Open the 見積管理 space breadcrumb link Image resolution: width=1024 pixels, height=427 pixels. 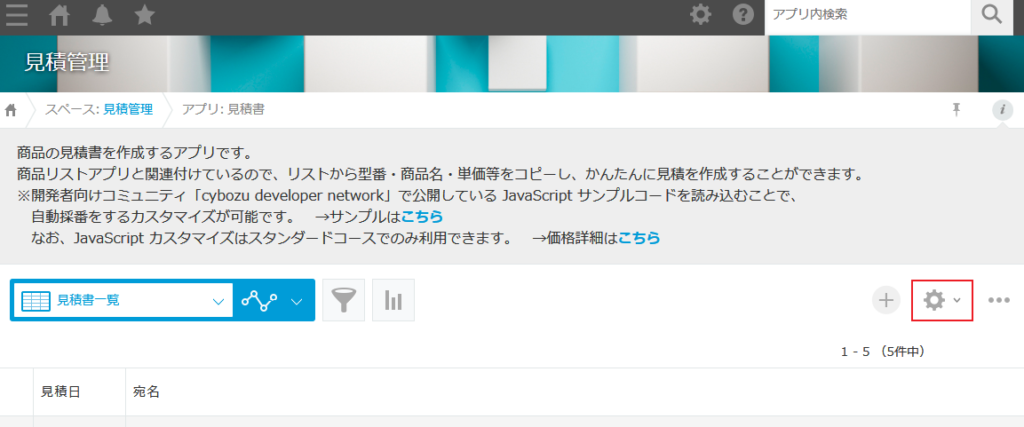click(x=127, y=109)
